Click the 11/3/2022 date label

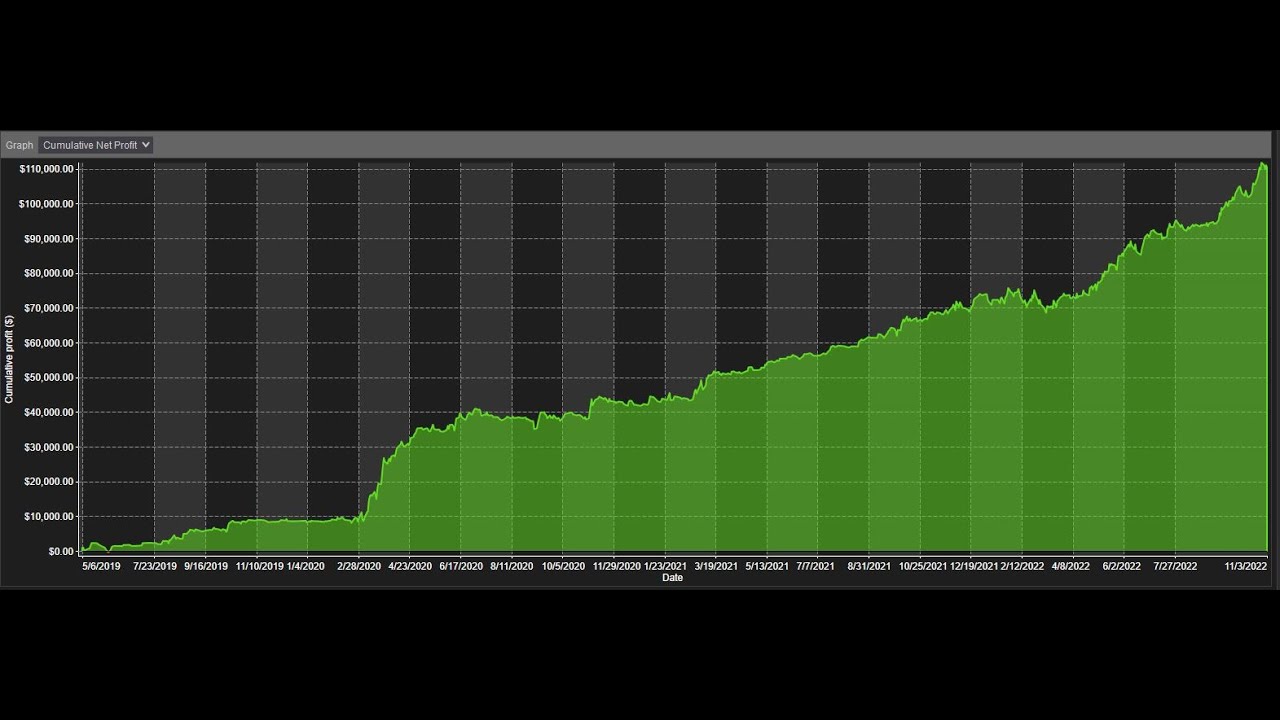click(x=1246, y=566)
